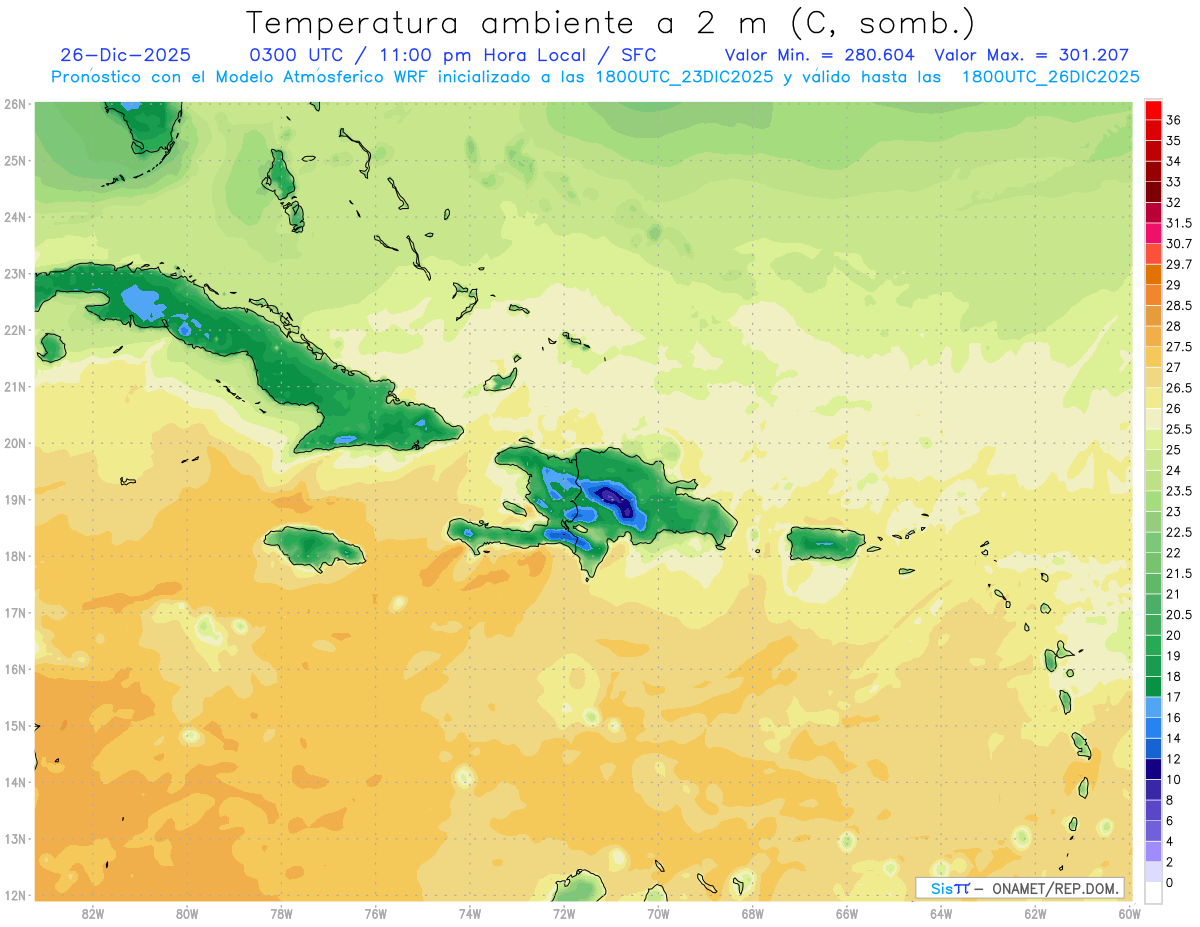The height and width of the screenshot is (927, 1200).
Task: Click the '19N' latitude label
Action: (x=14, y=499)
